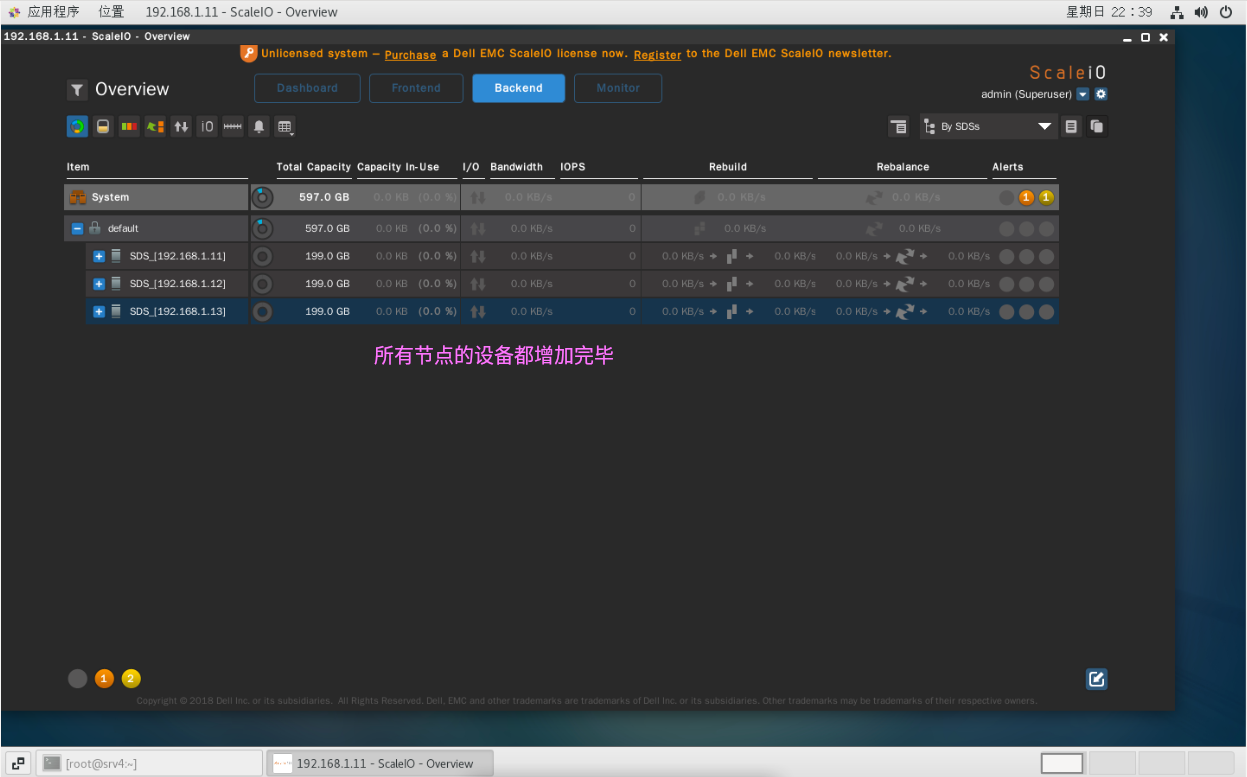Click the Item column header

point(78,167)
